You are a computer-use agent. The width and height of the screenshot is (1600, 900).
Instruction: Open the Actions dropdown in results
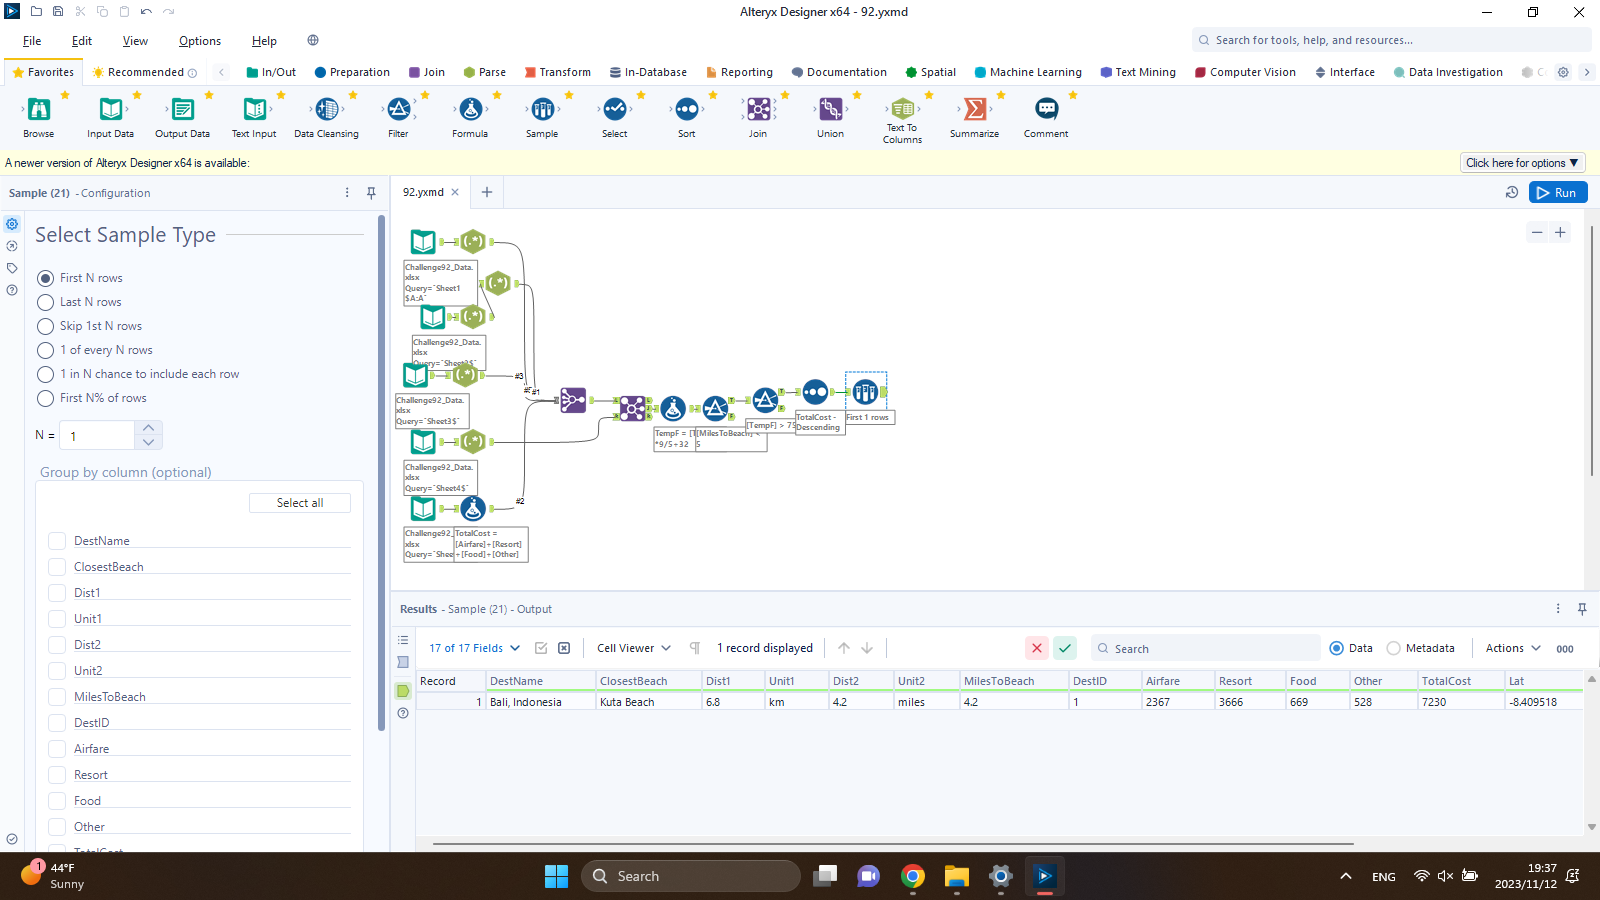tap(1513, 648)
